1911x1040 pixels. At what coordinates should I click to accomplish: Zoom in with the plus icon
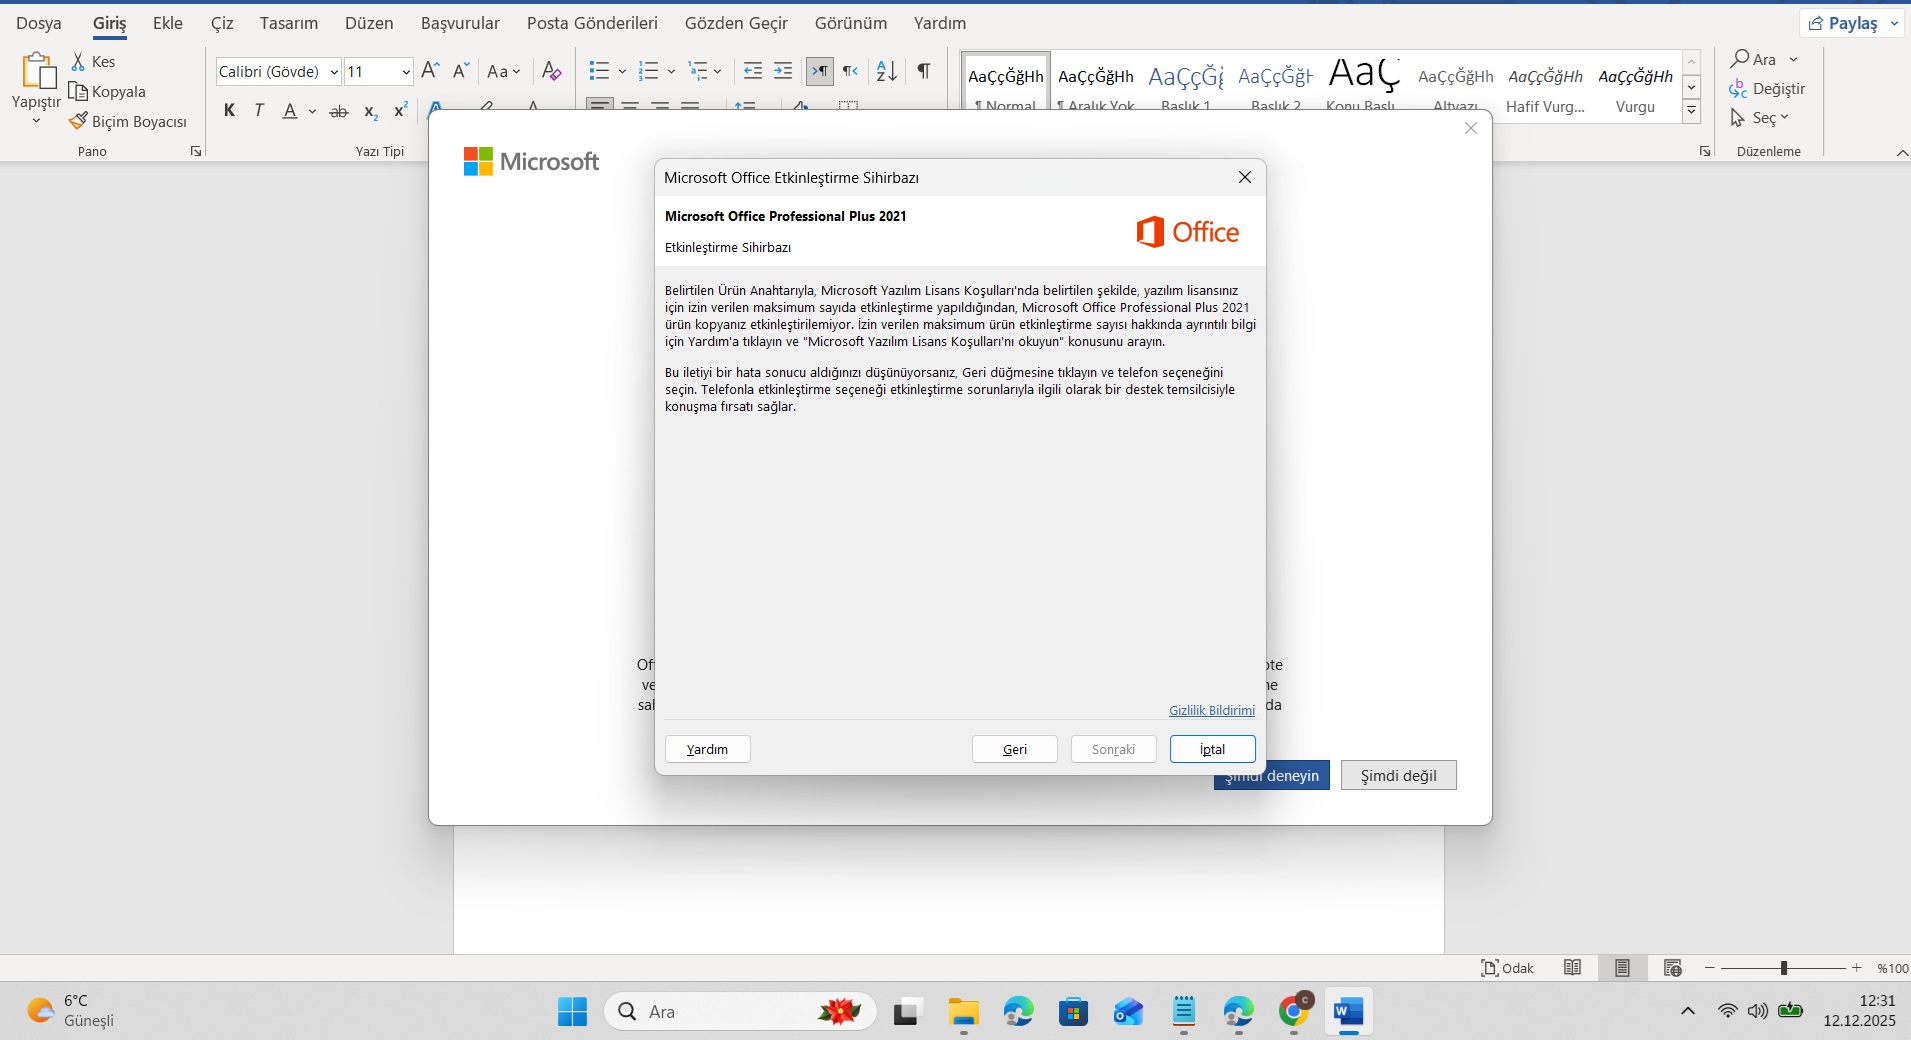[1857, 968]
